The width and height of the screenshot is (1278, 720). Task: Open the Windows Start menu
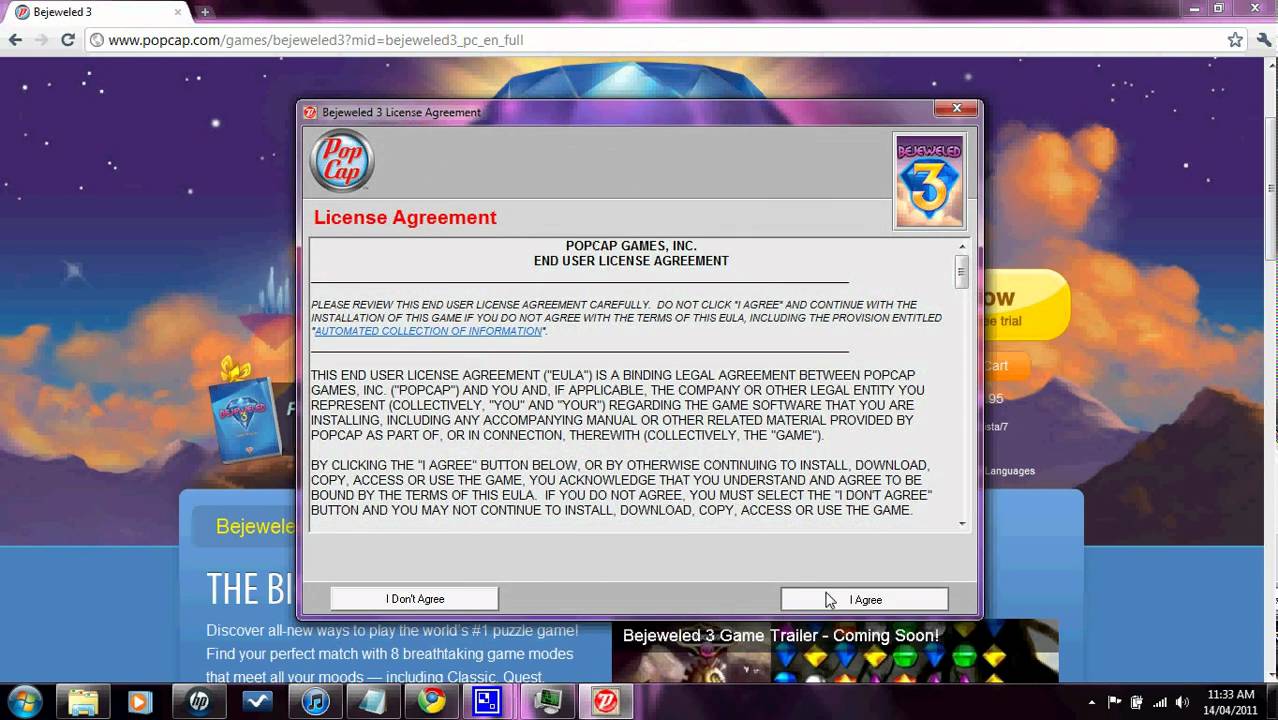(25, 701)
